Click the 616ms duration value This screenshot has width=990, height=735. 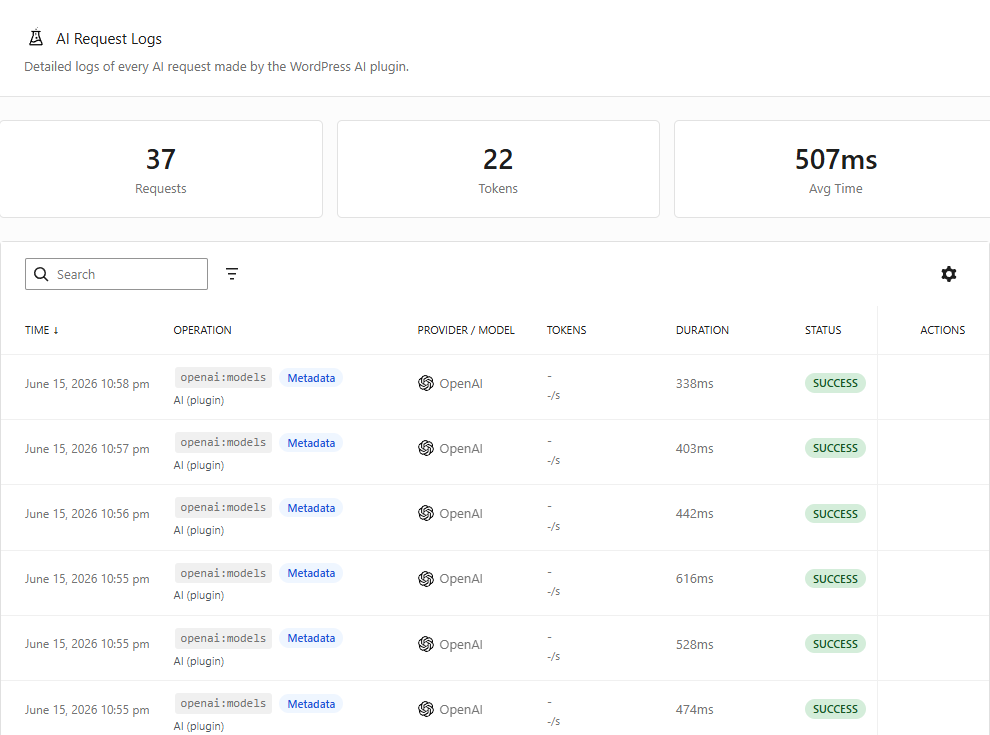pos(695,578)
